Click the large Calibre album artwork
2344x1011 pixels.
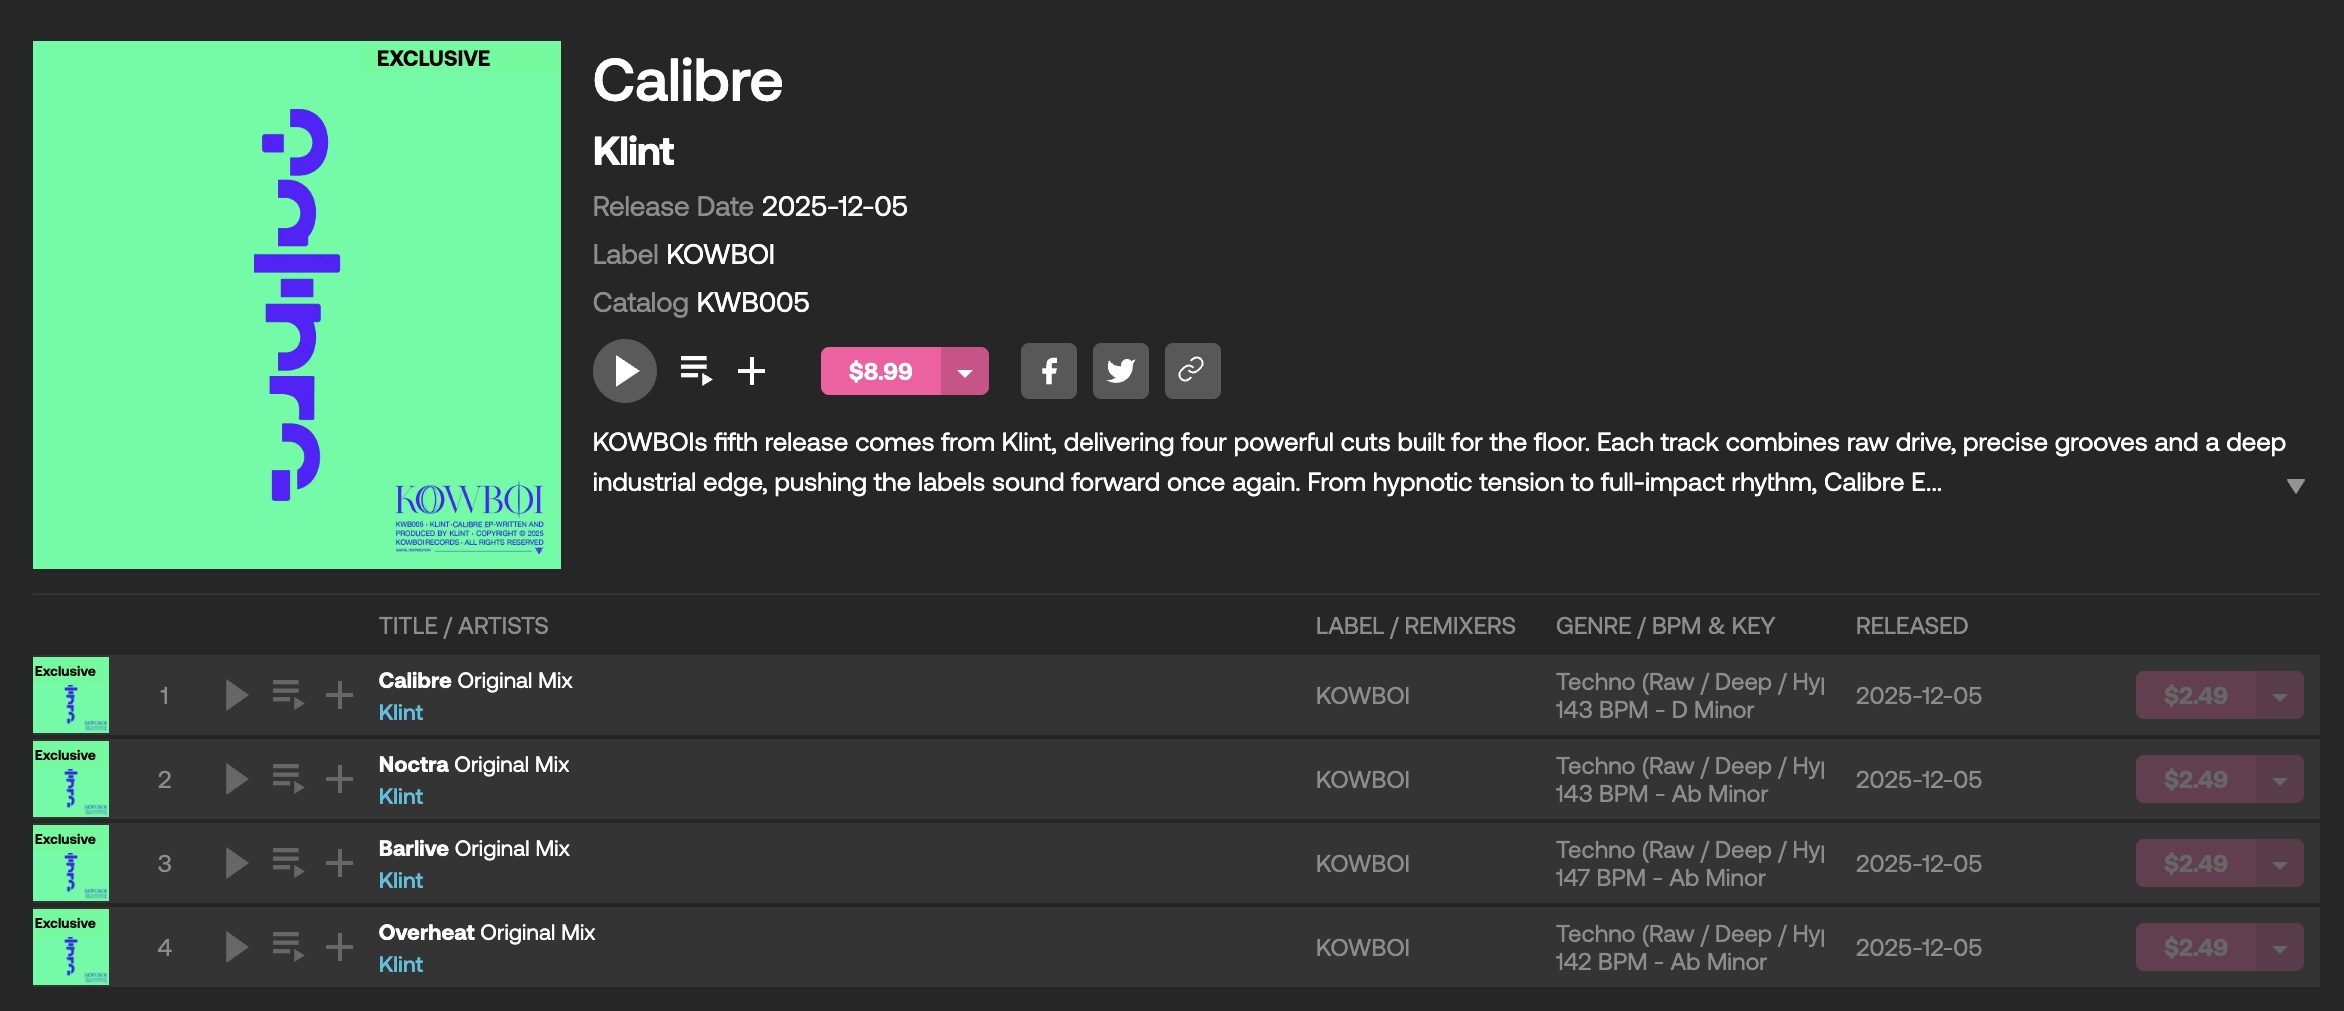click(x=297, y=305)
